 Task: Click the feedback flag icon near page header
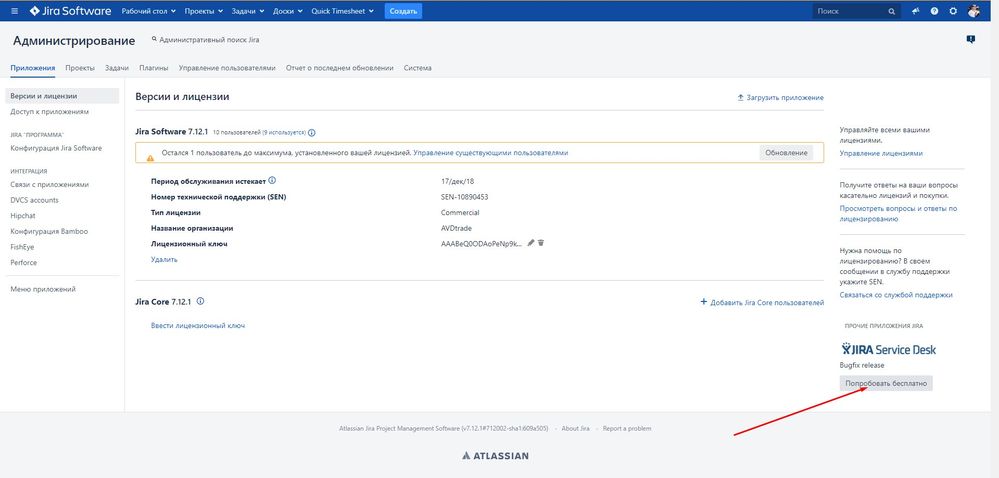click(971, 40)
